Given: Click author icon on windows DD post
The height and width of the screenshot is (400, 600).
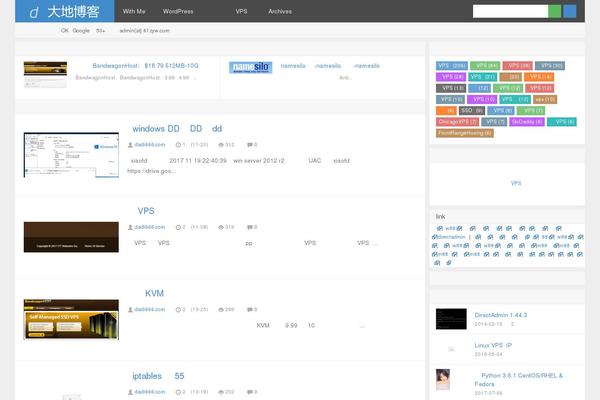Looking at the screenshot, I should click(130, 145).
